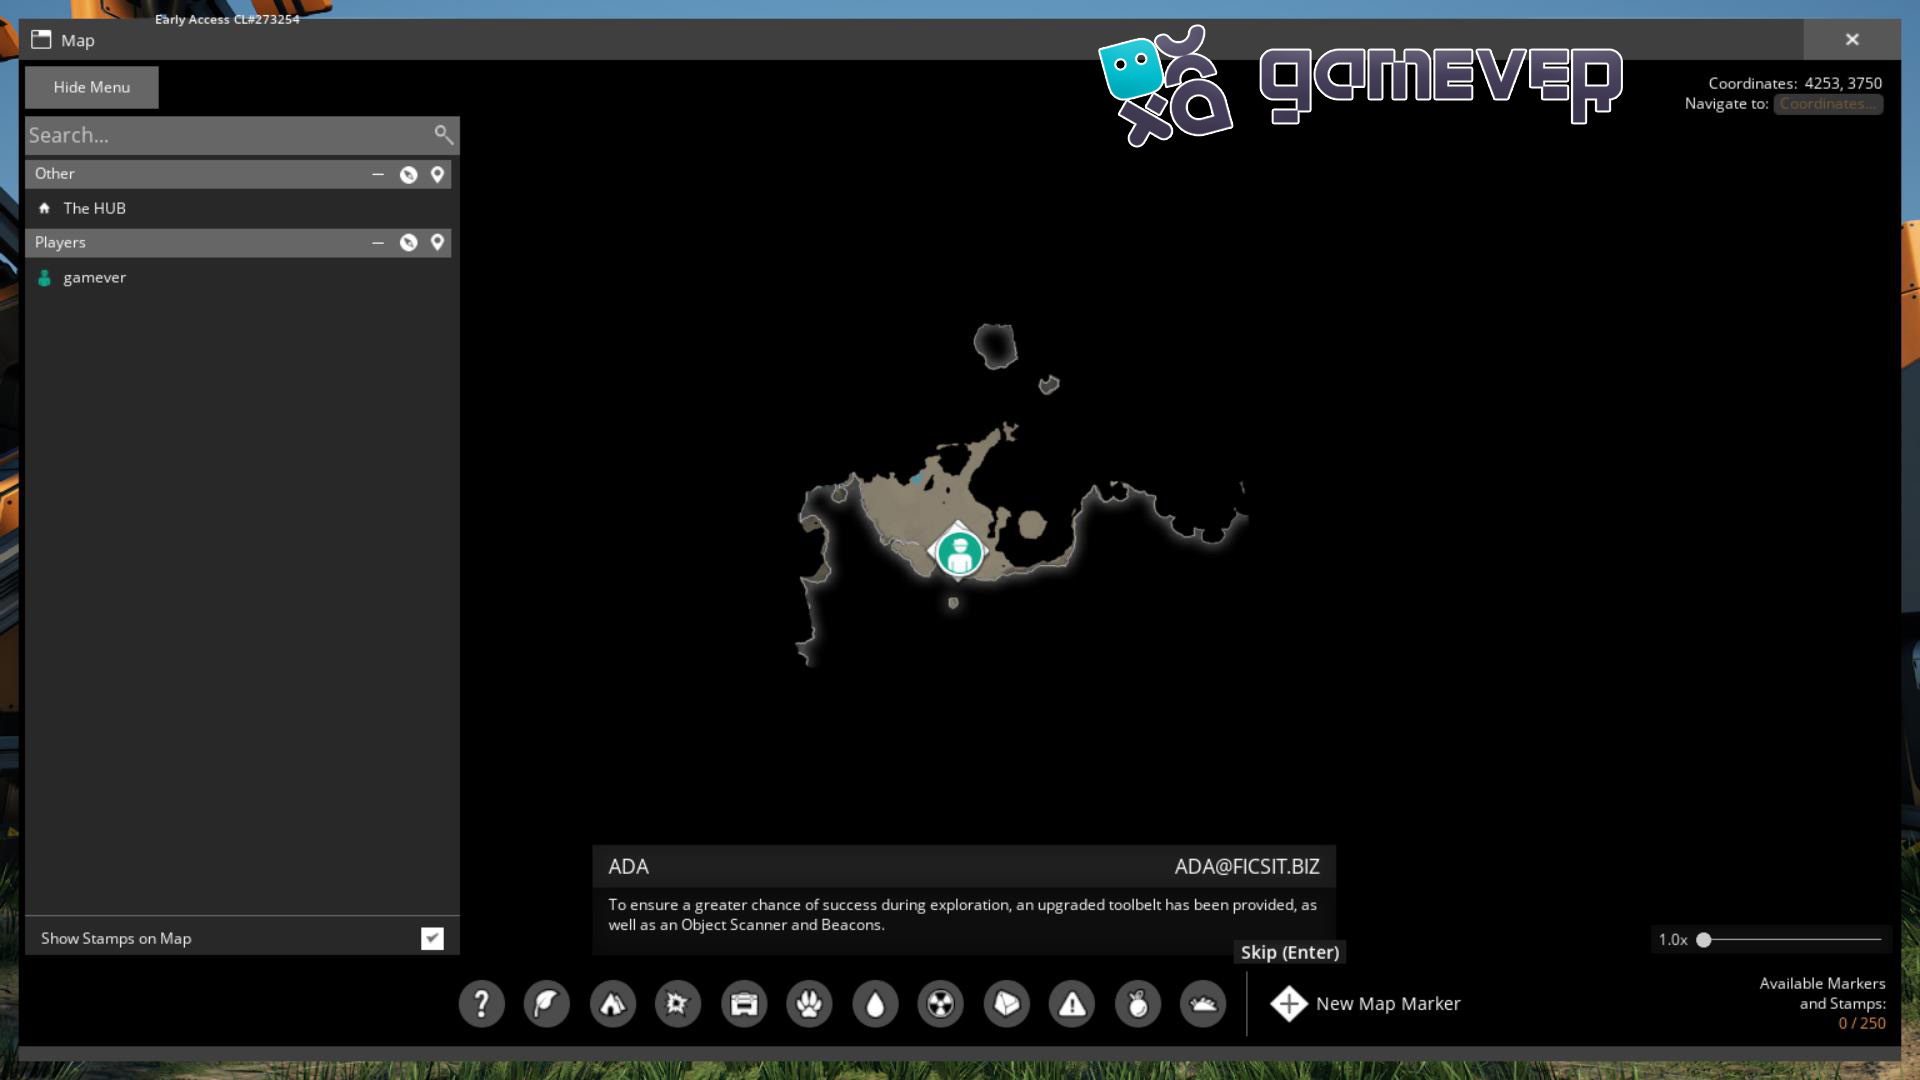Collapse the Other category
This screenshot has height=1080, width=1920.
[x=378, y=174]
